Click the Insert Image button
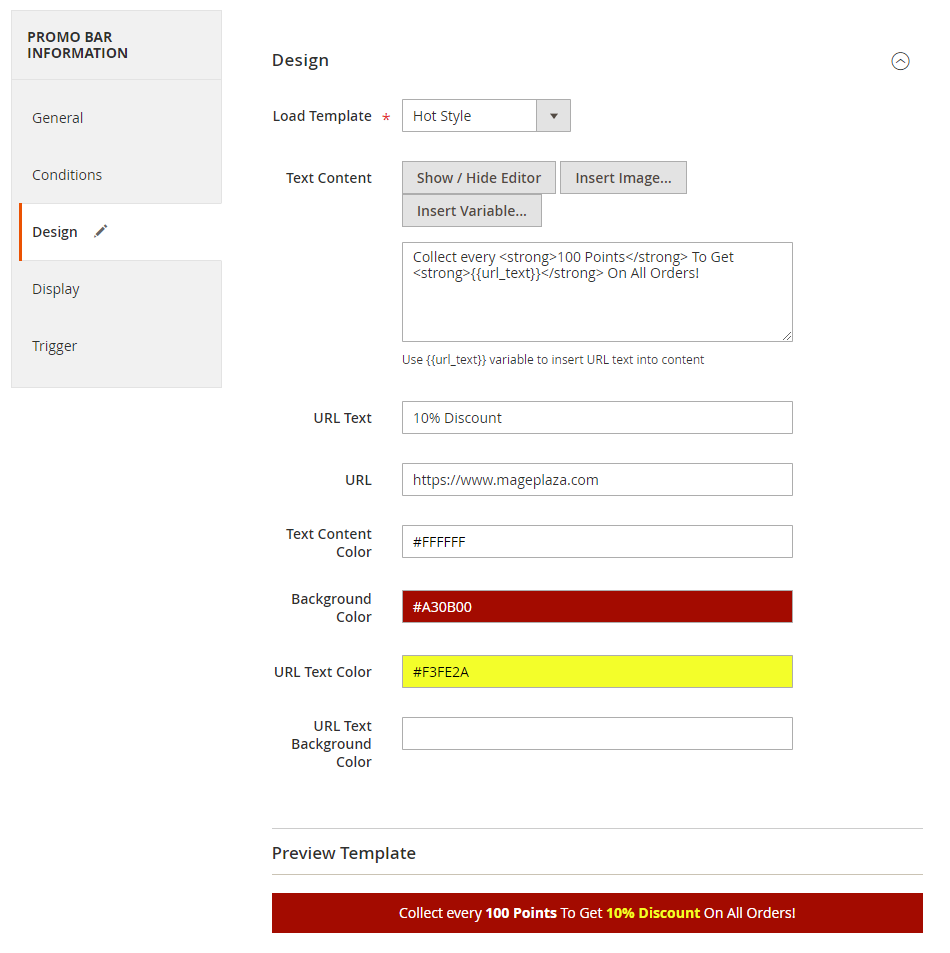 [x=623, y=177]
